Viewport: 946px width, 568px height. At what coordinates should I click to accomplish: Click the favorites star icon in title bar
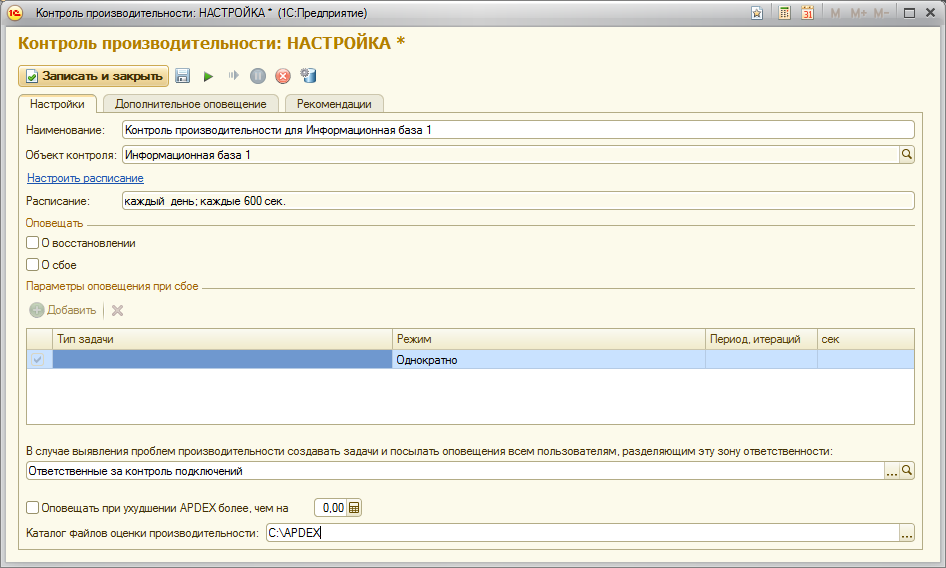tap(757, 13)
